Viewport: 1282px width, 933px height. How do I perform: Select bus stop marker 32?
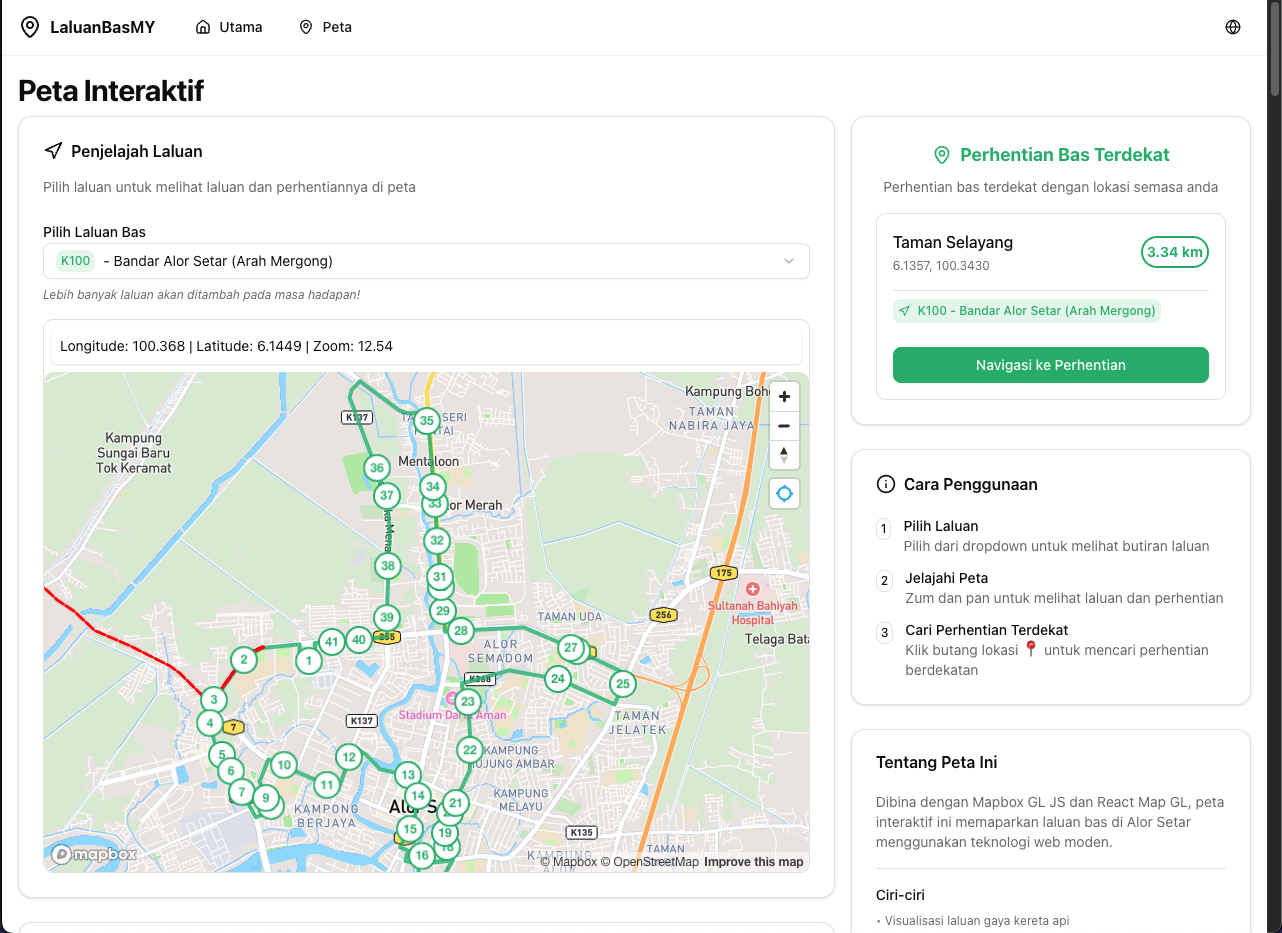[x=436, y=541]
